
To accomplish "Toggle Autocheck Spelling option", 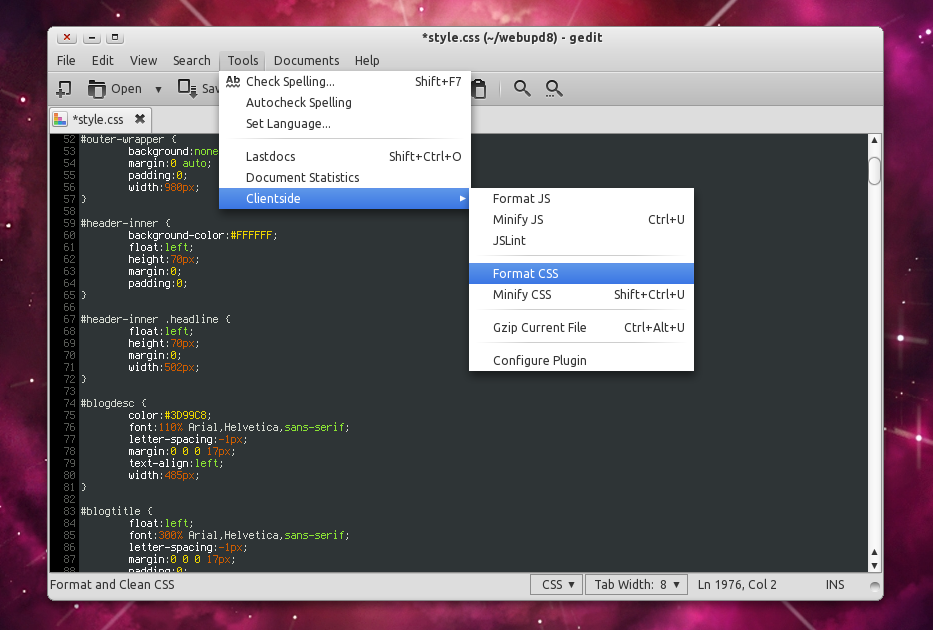I will (x=298, y=103).
